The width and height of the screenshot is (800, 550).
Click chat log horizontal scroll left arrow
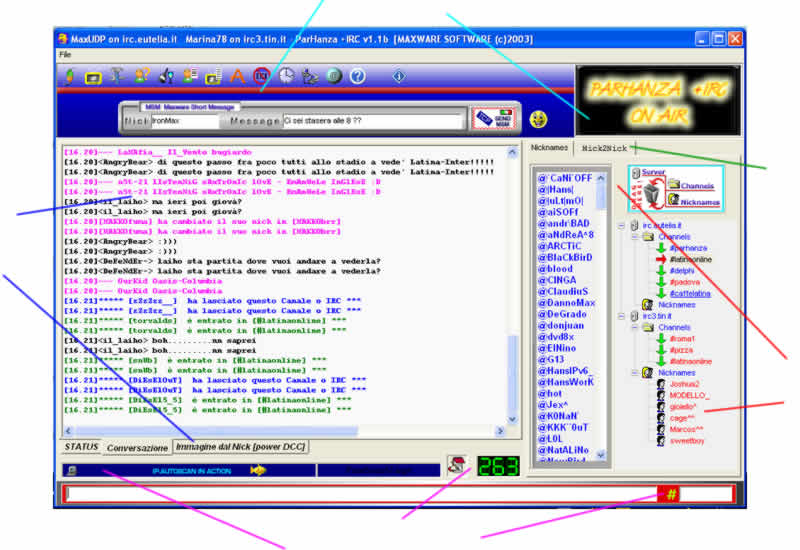click(68, 431)
